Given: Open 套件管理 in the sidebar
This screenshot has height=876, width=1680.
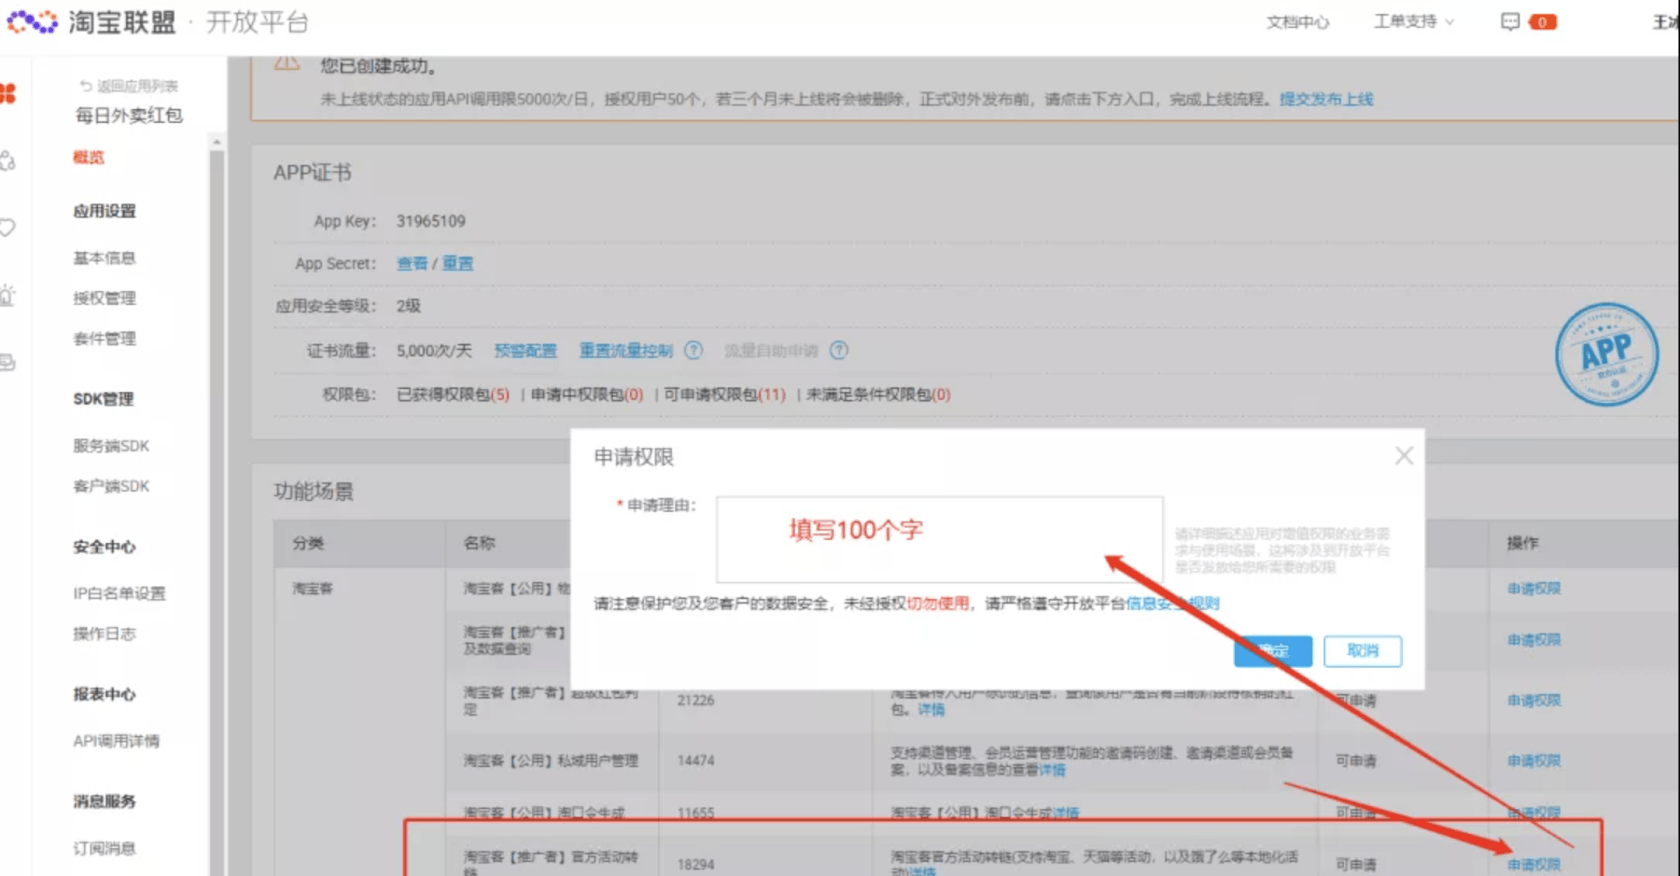Looking at the screenshot, I should tap(104, 338).
